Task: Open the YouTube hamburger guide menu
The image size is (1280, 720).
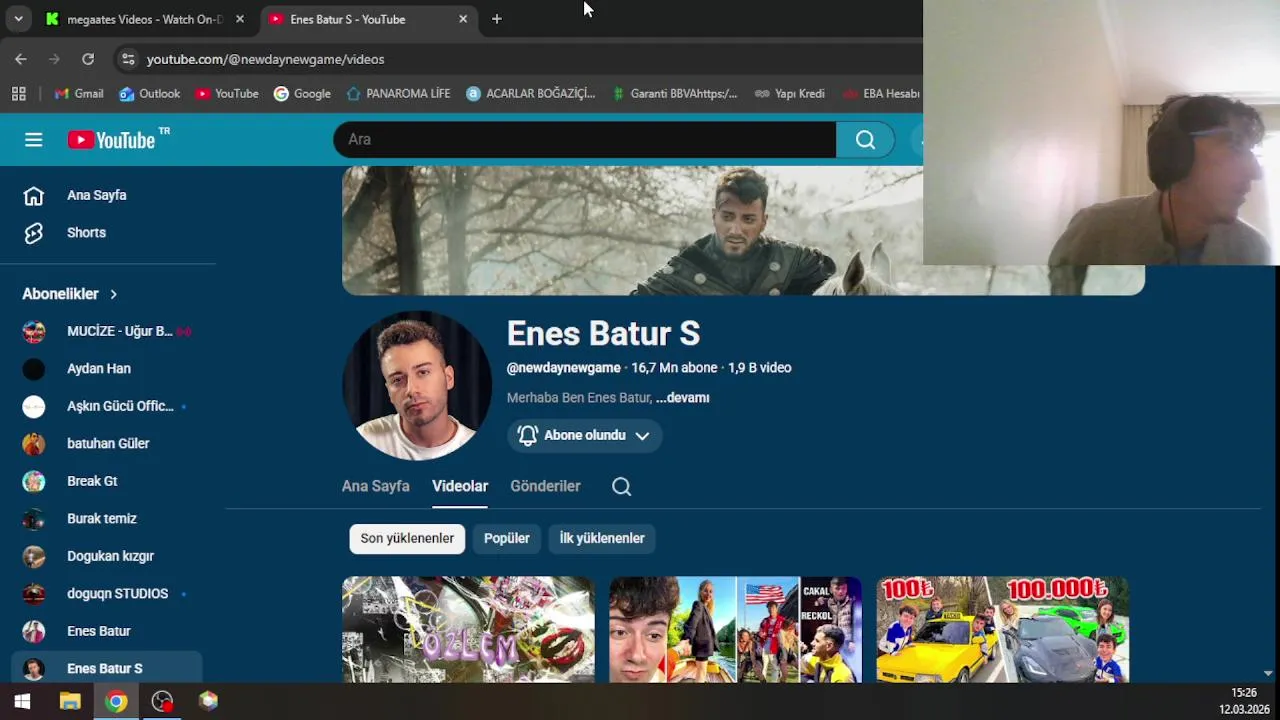Action: (34, 140)
